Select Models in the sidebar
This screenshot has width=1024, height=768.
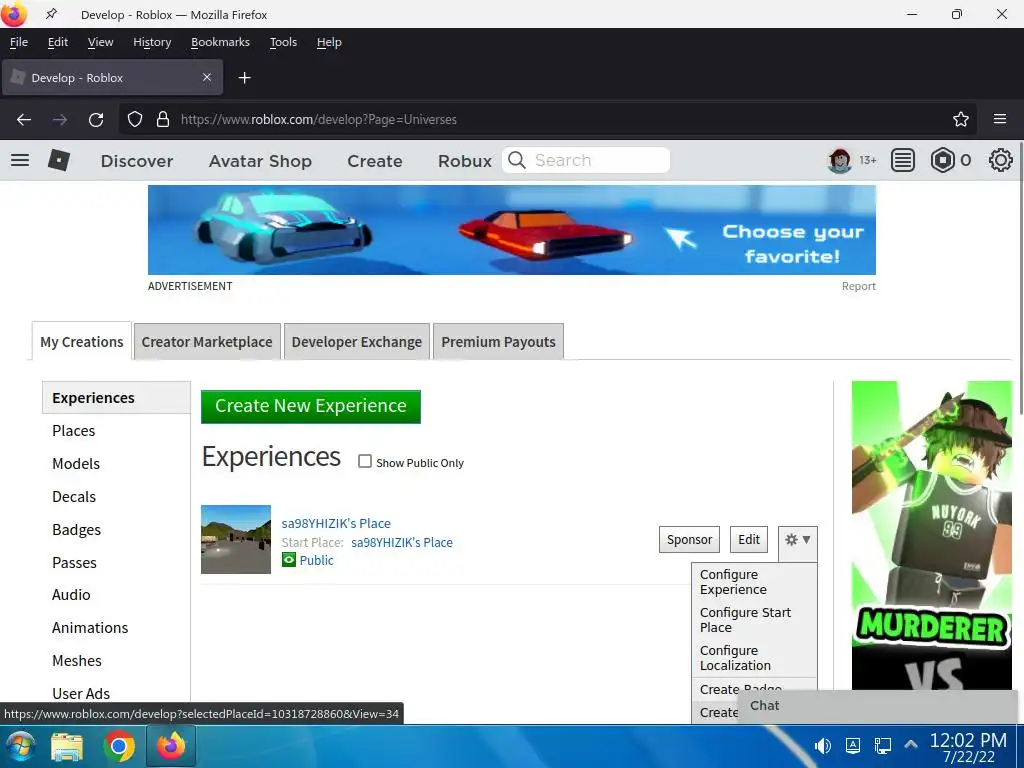pyautogui.click(x=76, y=464)
